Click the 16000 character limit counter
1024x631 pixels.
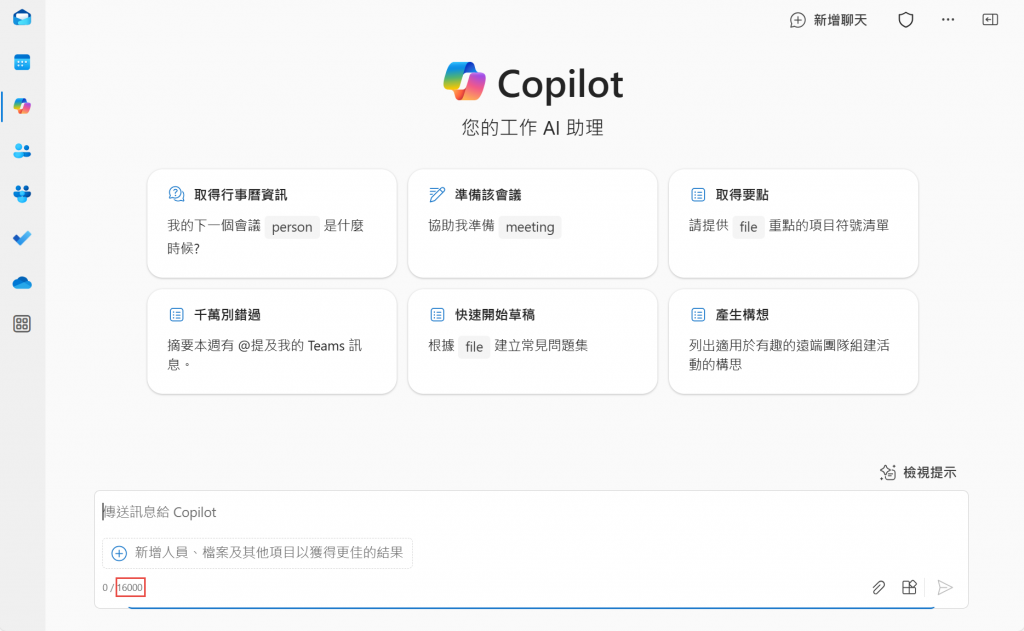(x=130, y=587)
